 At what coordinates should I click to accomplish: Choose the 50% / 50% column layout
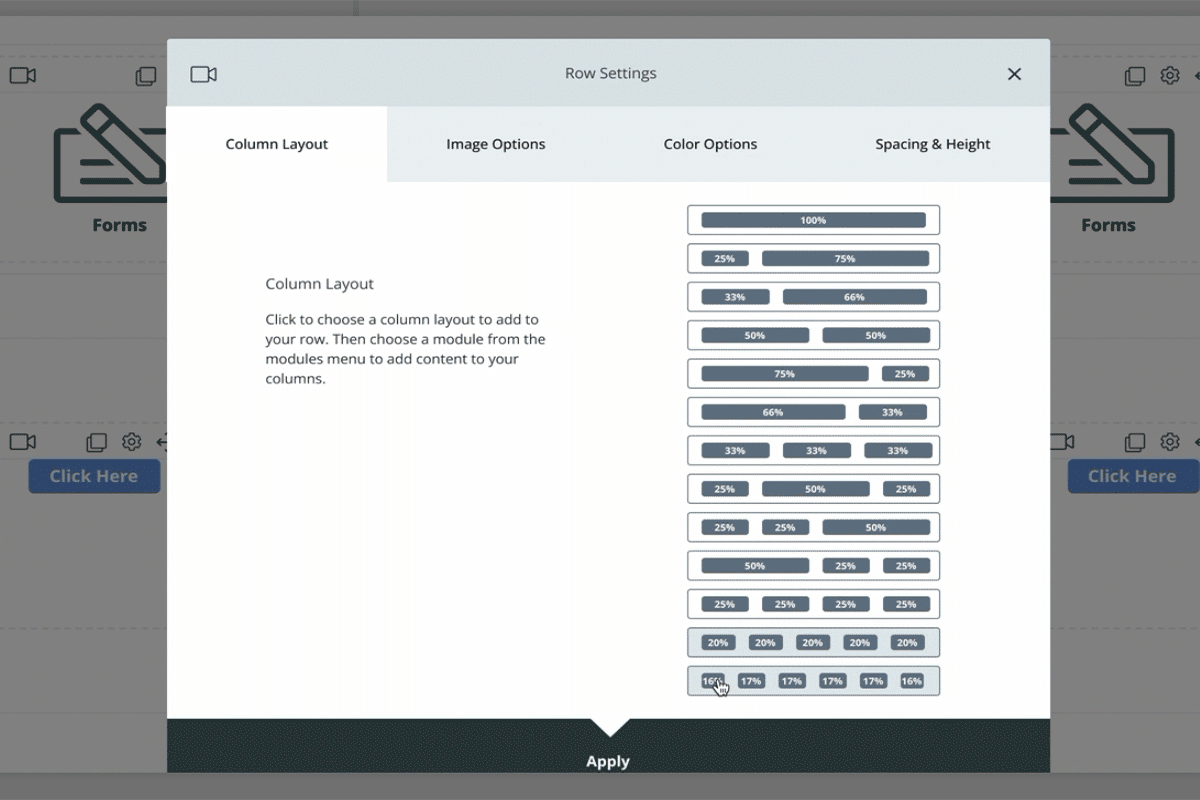click(813, 335)
